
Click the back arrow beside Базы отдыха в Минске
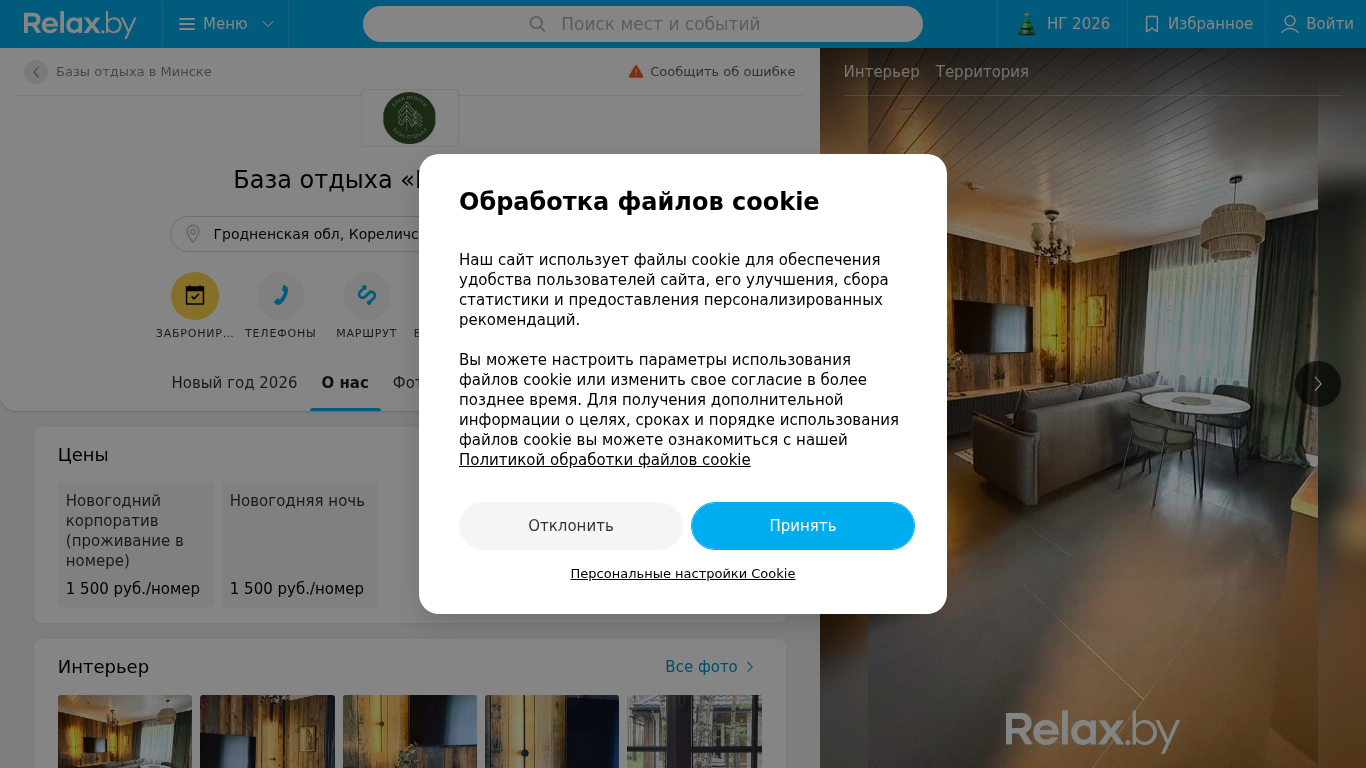coord(36,72)
